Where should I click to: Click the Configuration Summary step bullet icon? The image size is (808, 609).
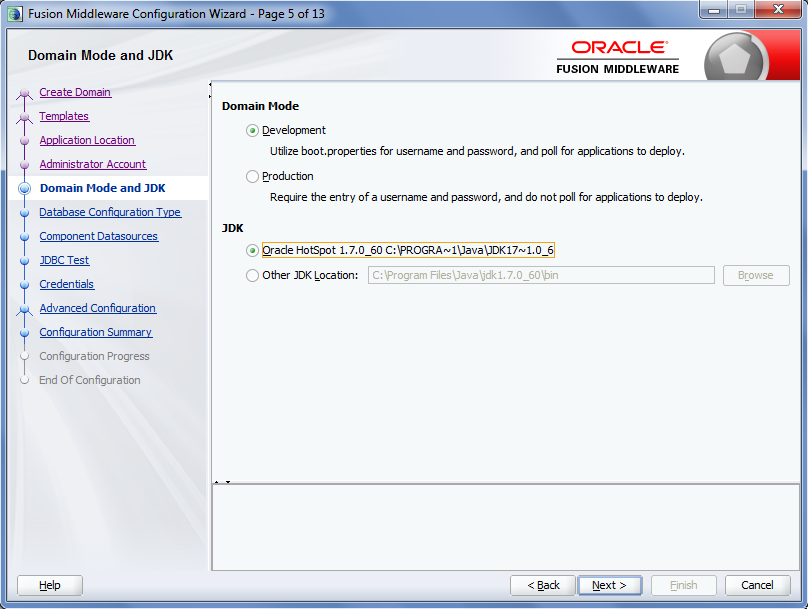[24, 333]
